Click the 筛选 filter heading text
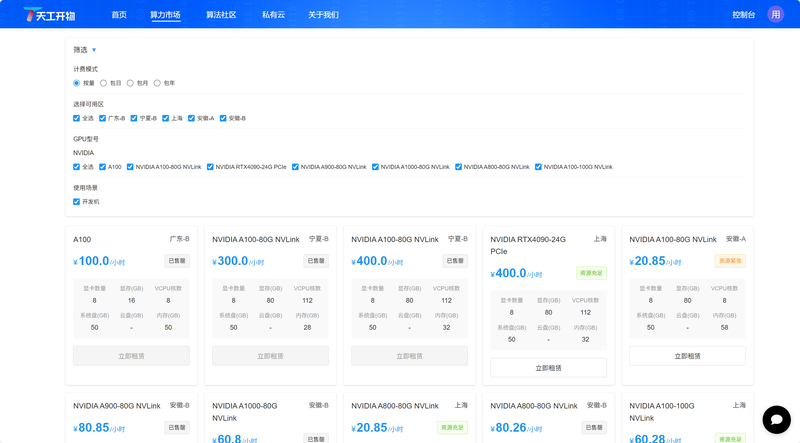 tap(80, 50)
